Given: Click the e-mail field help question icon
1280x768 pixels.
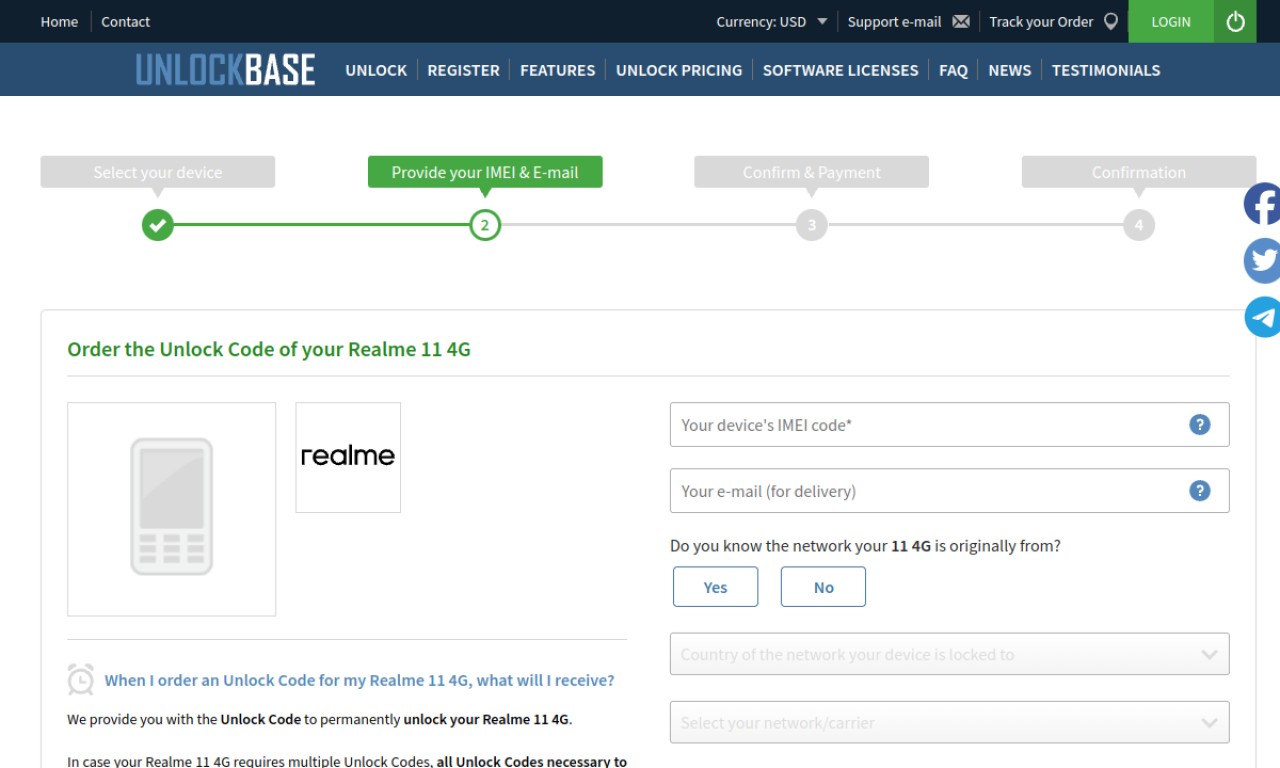Looking at the screenshot, I should pos(1199,491).
